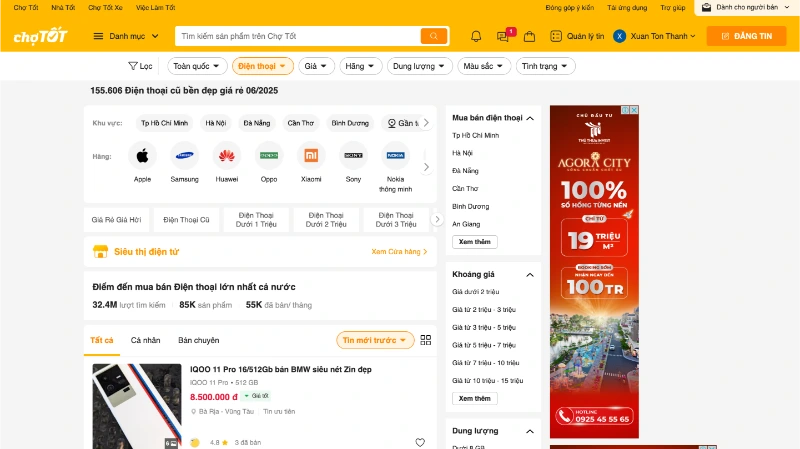Select the Bán chuyên tab
This screenshot has width=800, height=449.
point(198,340)
